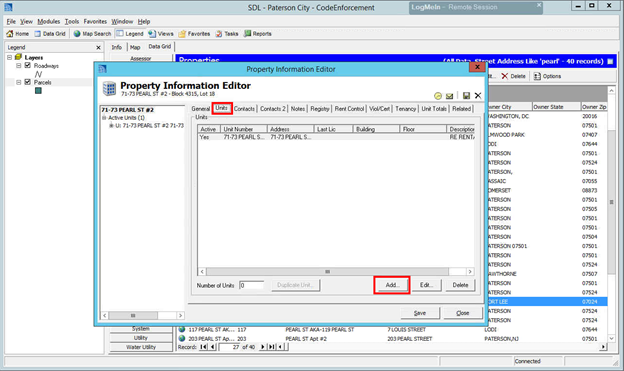Select the 71-73 PEARL unit row
Image resolution: width=624 pixels, height=371 pixels.
pyautogui.click(x=336, y=137)
